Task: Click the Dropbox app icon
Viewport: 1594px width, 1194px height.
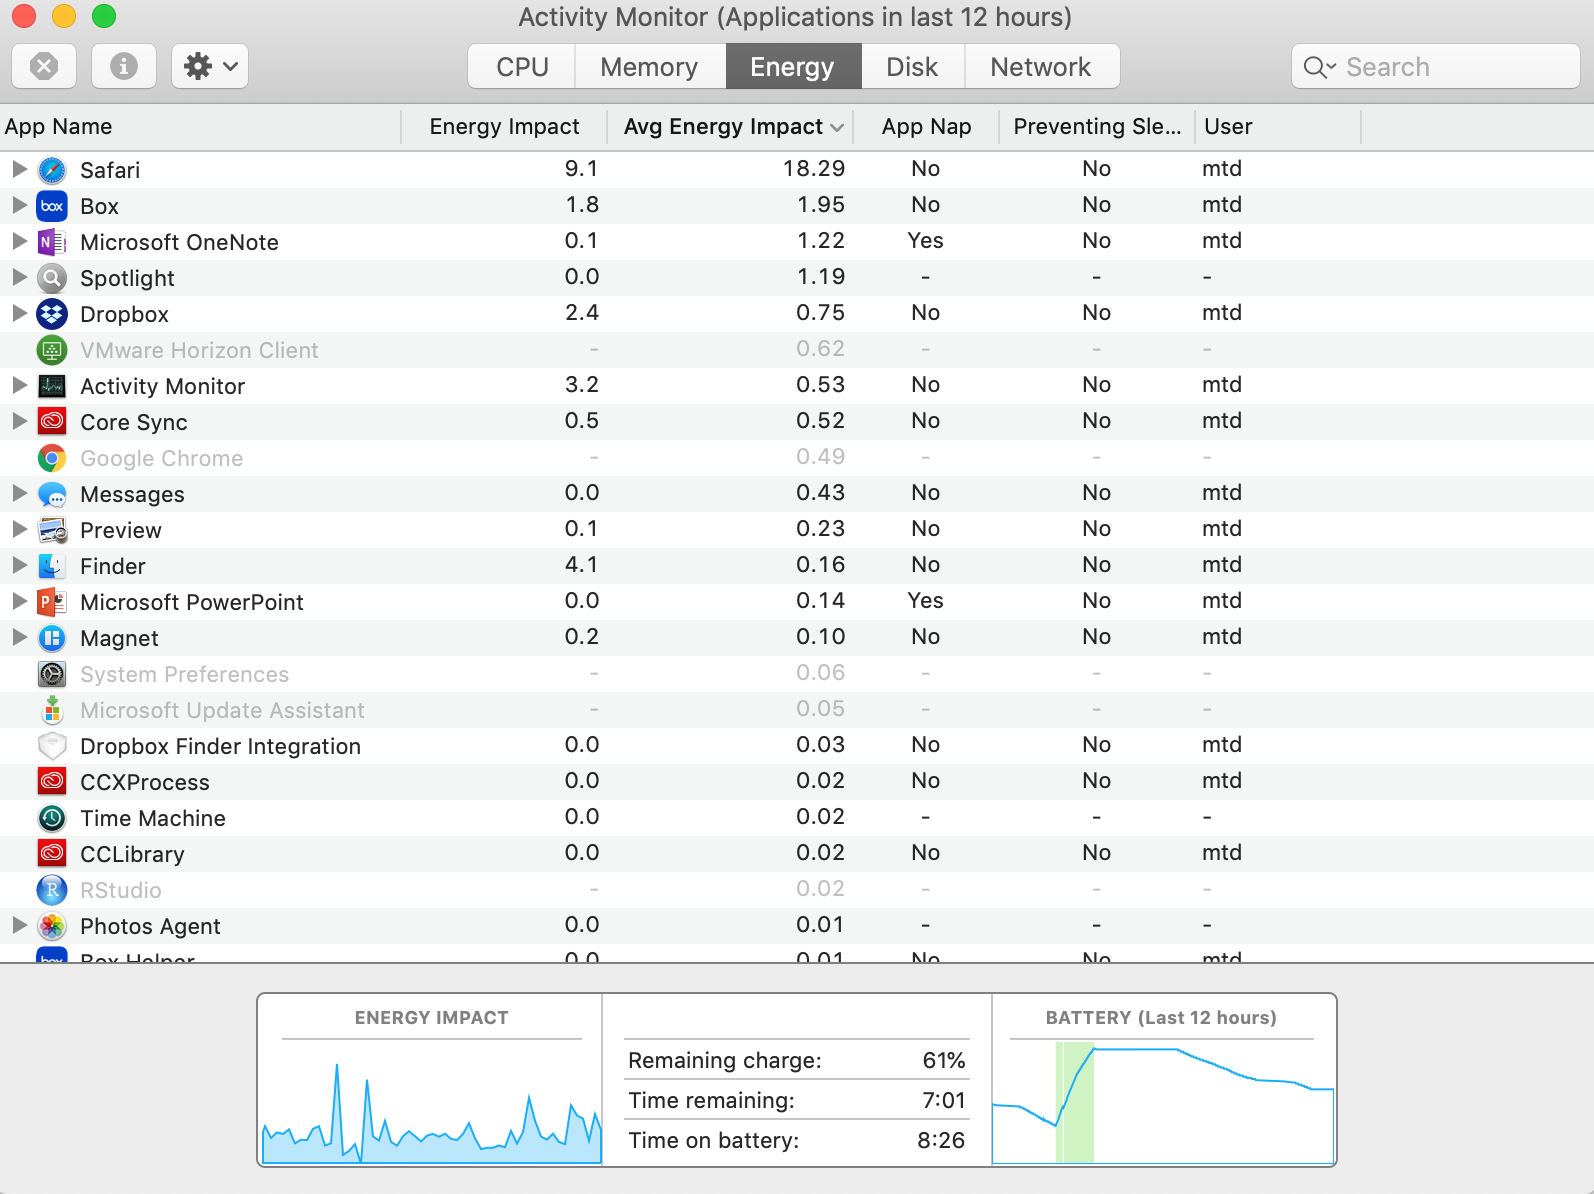Action: click(52, 314)
